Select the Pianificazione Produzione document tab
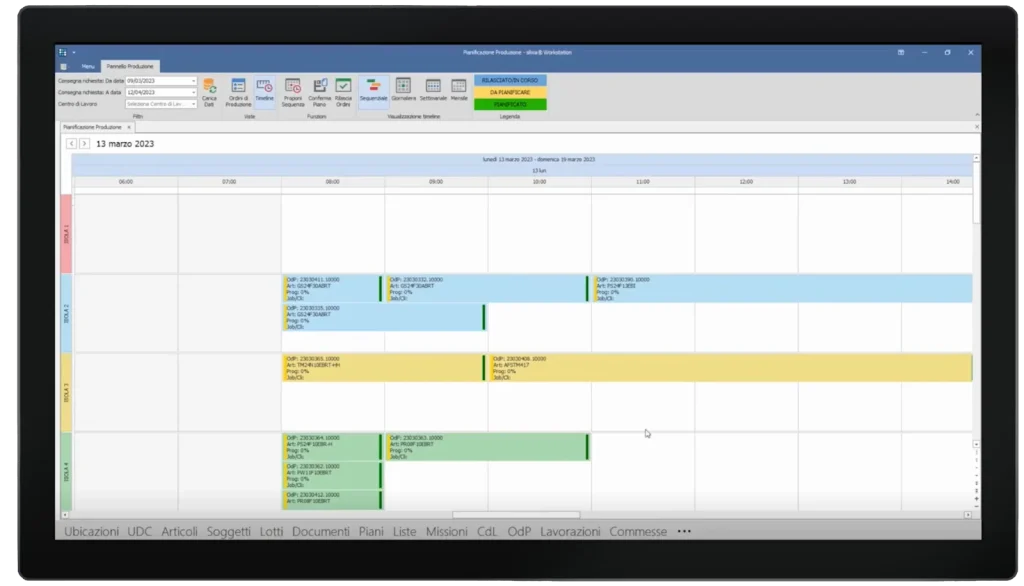1024x586 pixels. point(93,127)
